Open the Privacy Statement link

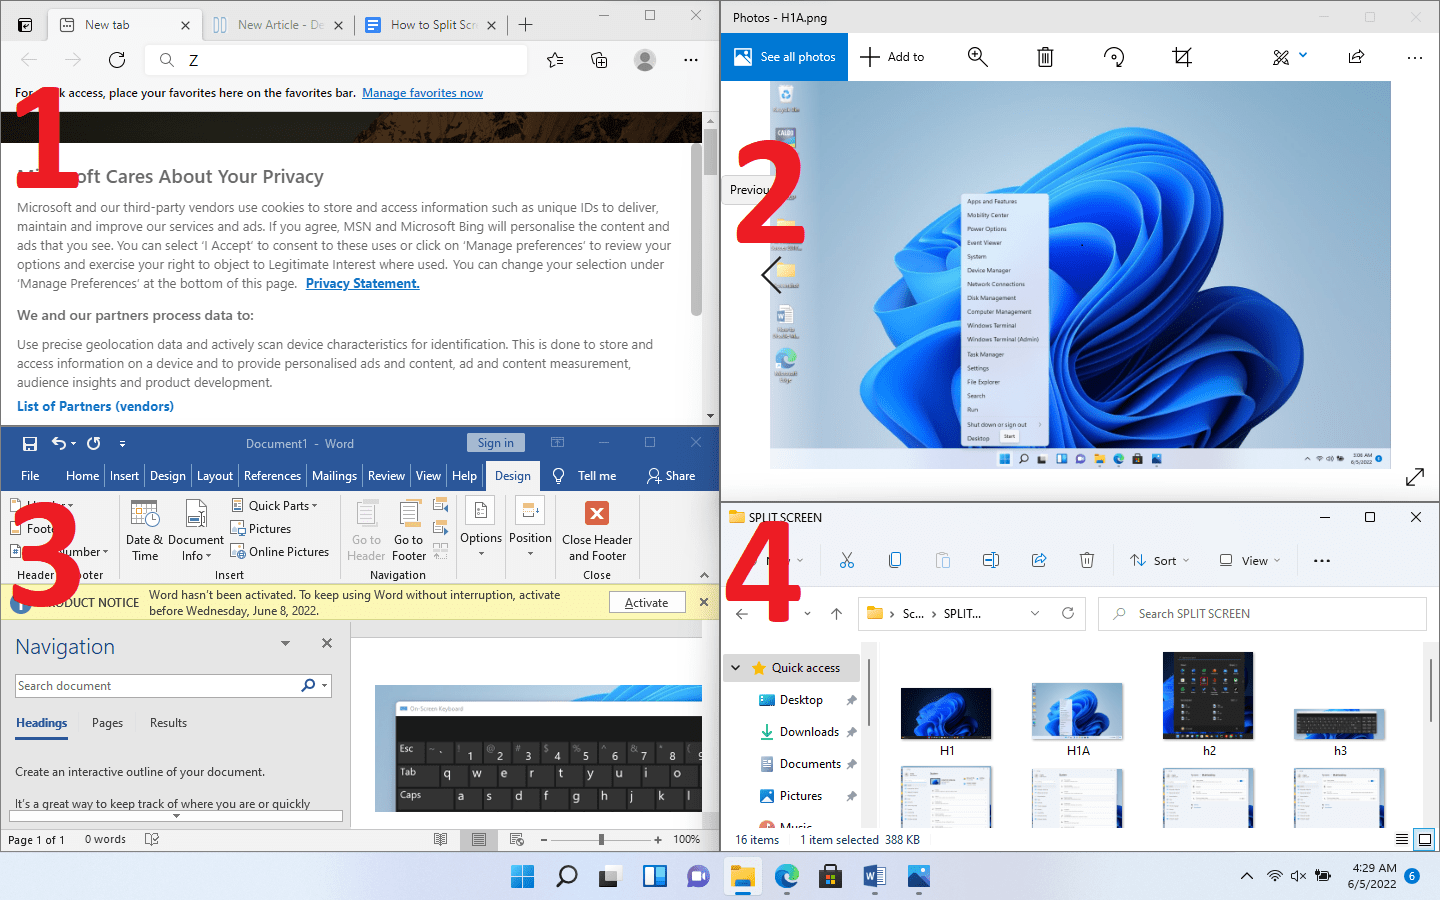[x=363, y=284]
